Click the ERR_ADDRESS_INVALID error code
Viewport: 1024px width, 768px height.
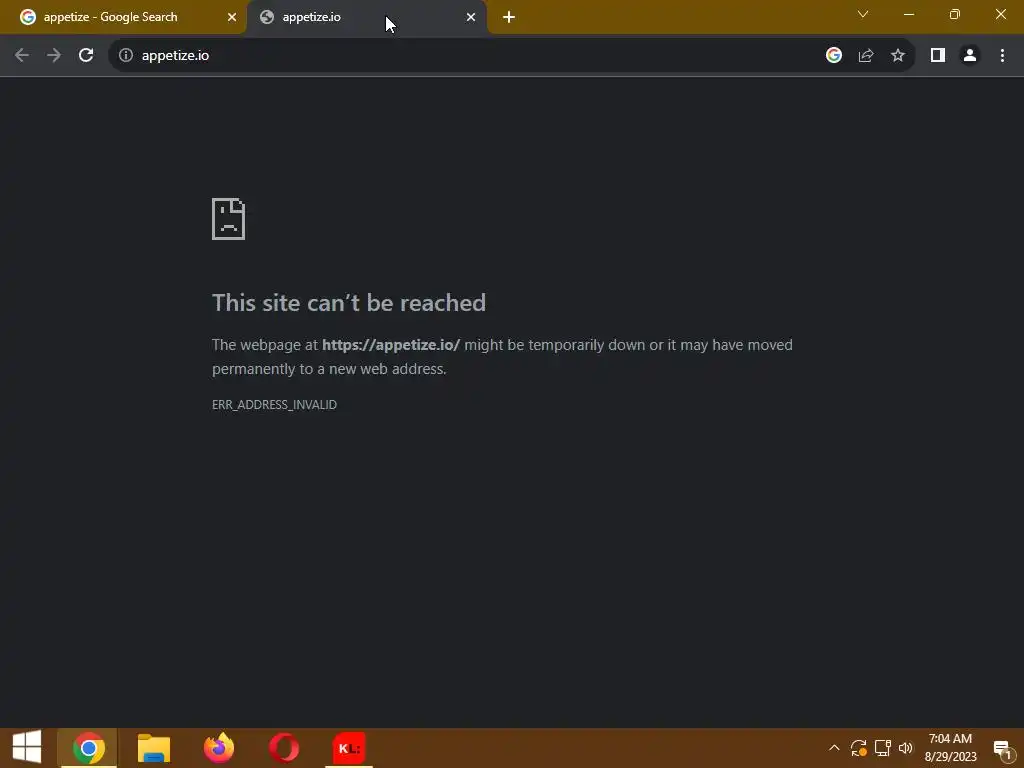point(274,405)
